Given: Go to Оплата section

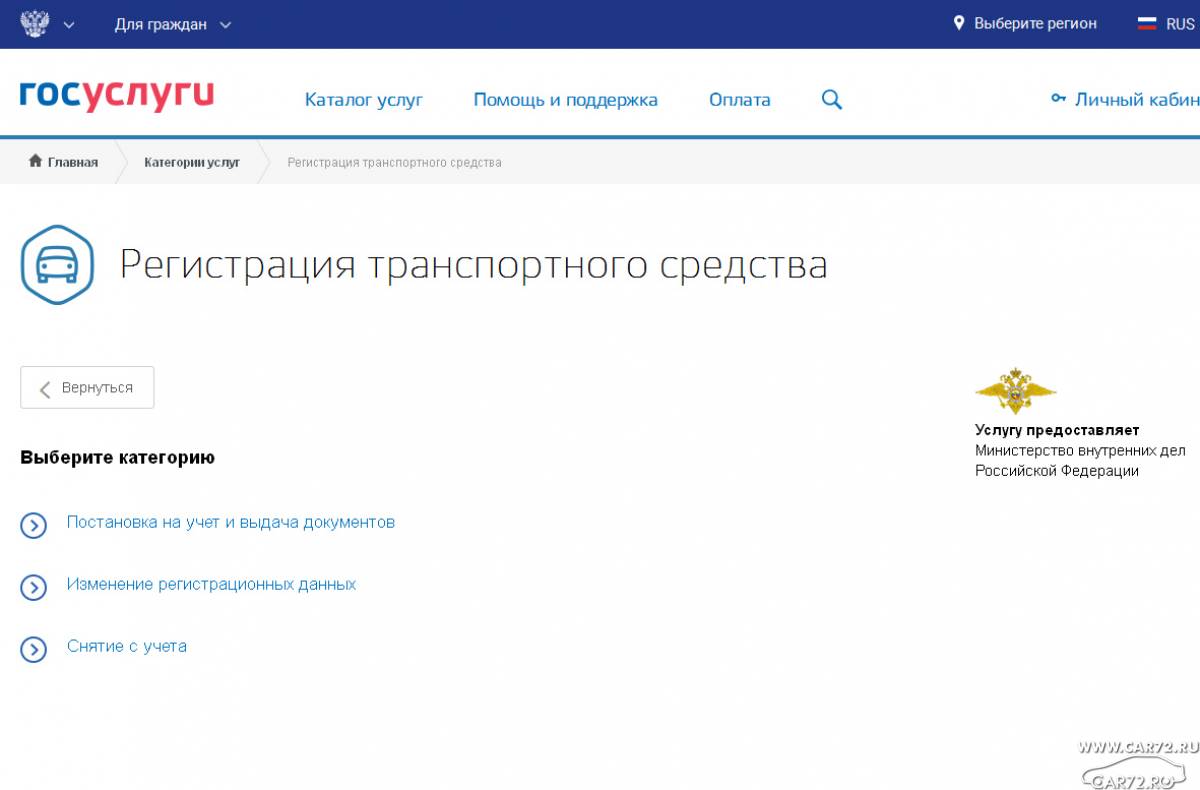Looking at the screenshot, I should coord(739,100).
